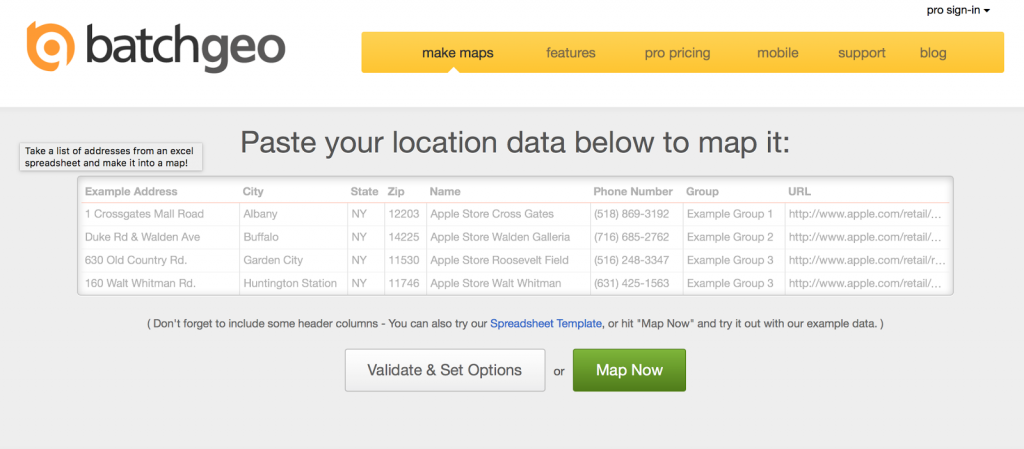Viewport: 1024px width, 449px height.
Task: Click the green Map Now button
Action: pyautogui.click(x=629, y=370)
